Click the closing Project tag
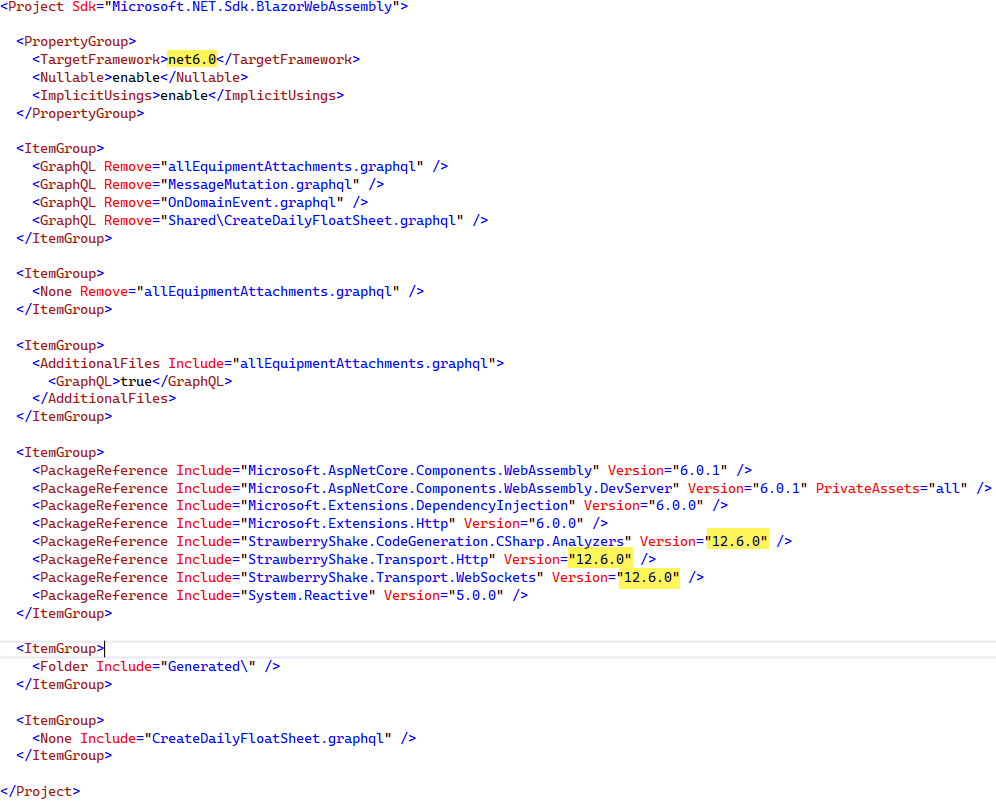This screenshot has height=803, width=996. tap(40, 792)
